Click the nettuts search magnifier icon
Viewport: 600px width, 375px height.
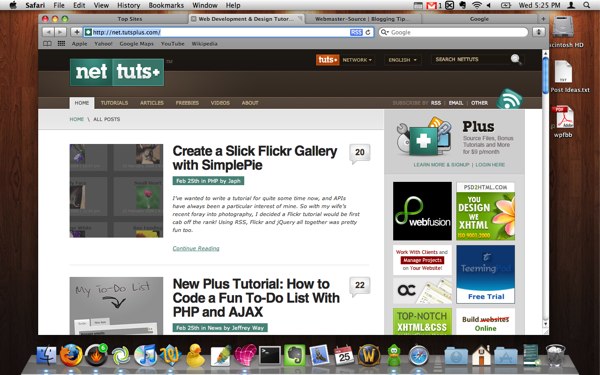[516, 59]
